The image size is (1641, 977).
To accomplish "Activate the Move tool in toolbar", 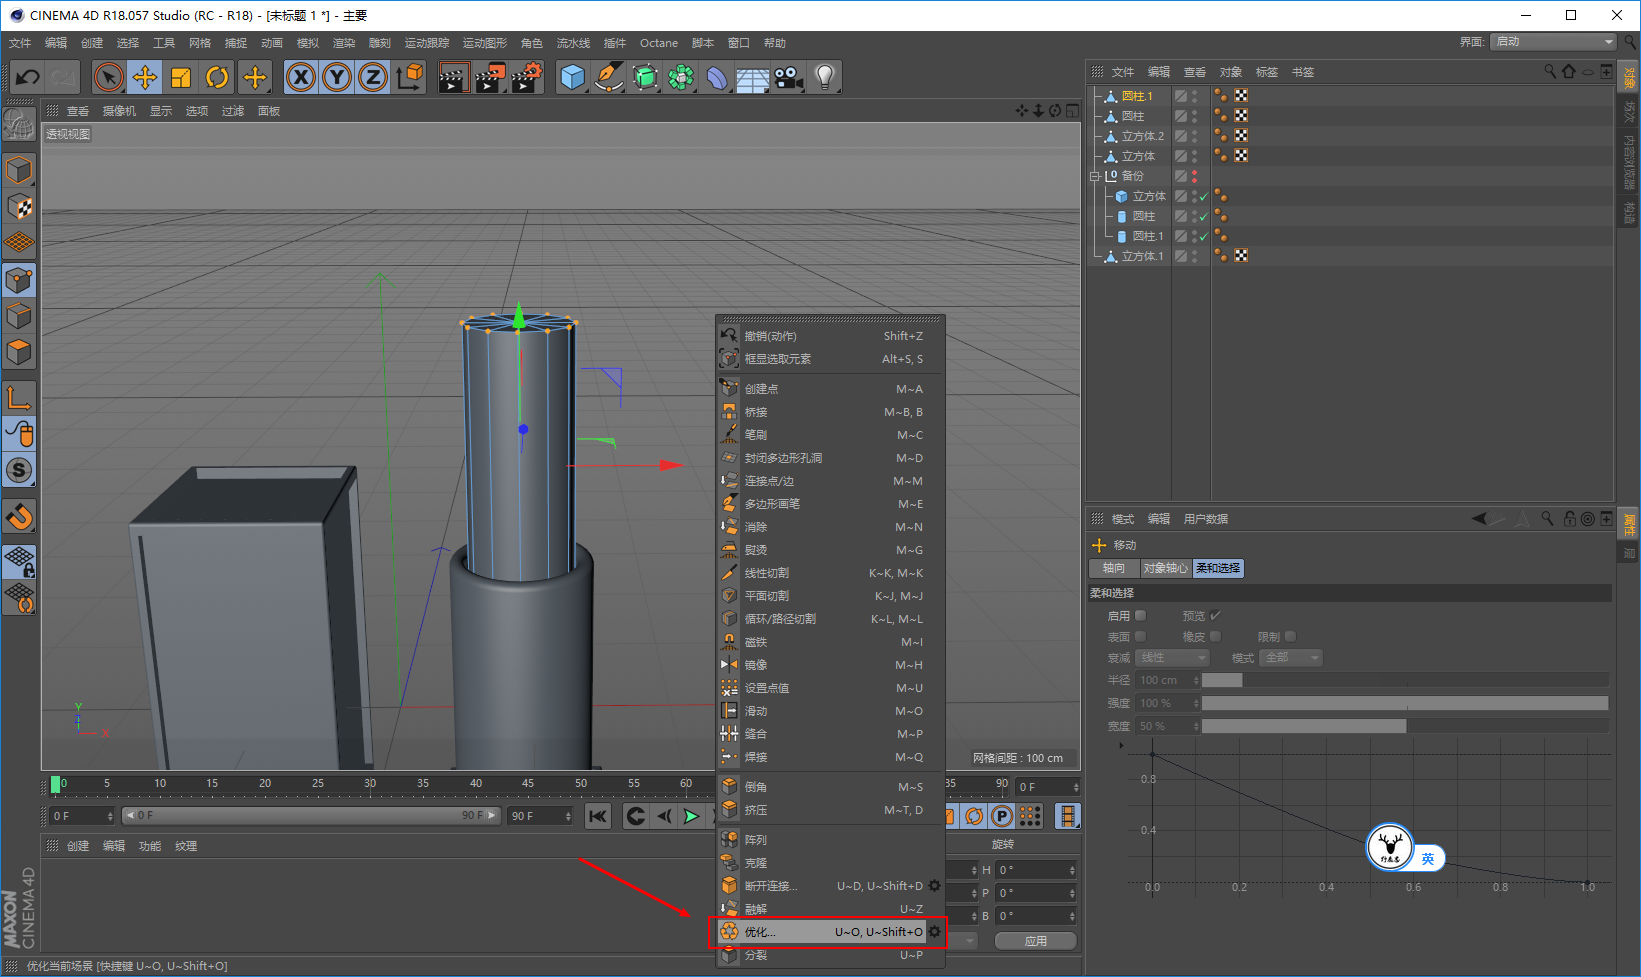I will pos(145,77).
